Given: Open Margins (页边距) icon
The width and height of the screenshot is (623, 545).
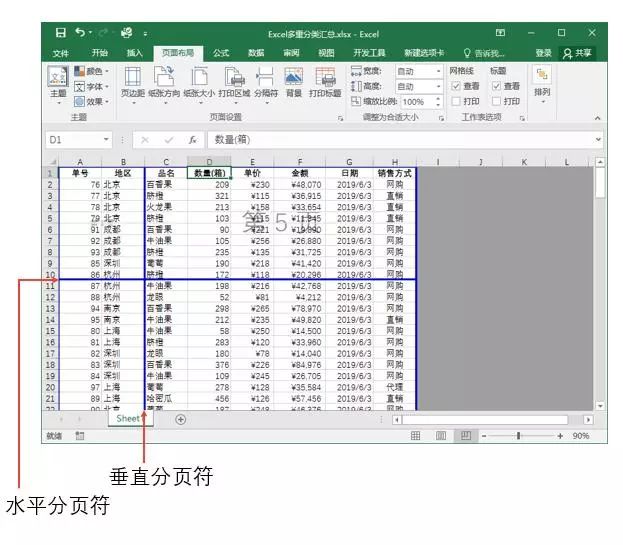Looking at the screenshot, I should click(x=133, y=76).
